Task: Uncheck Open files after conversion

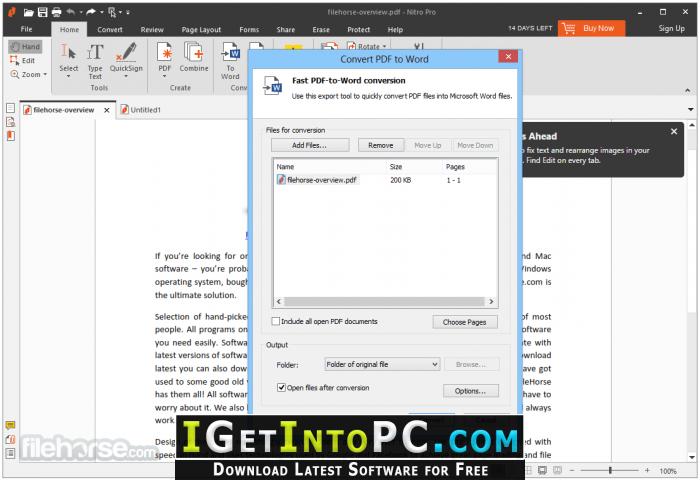Action: 281,387
